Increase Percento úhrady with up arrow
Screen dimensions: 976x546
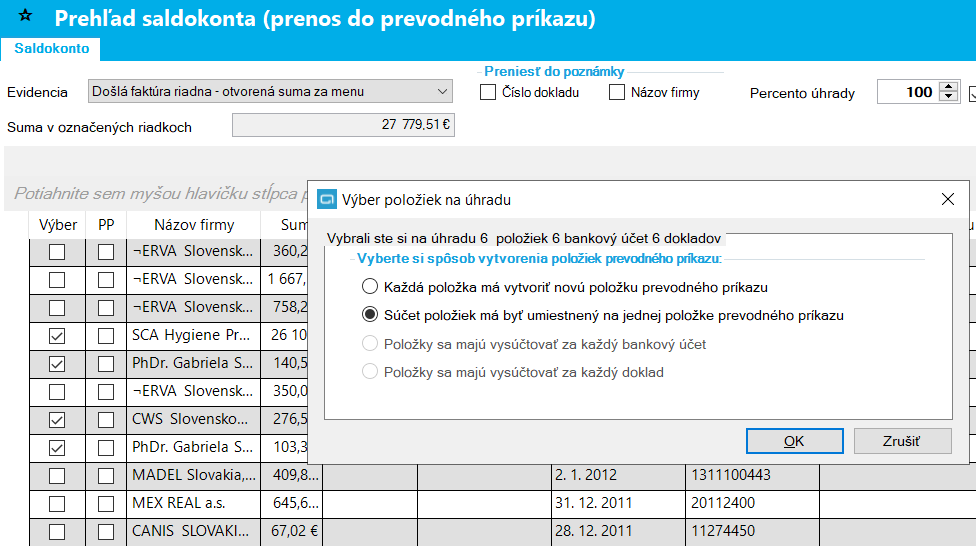point(949,87)
